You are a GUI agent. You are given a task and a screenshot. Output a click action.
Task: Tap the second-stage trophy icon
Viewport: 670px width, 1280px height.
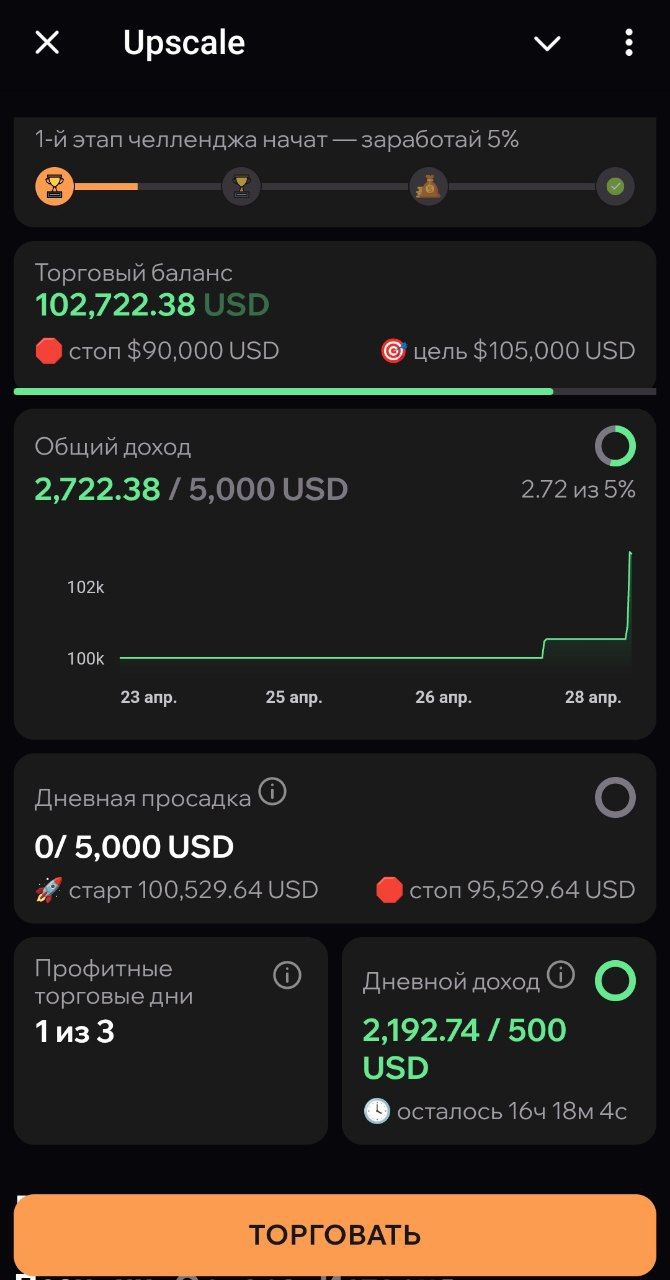click(241, 186)
